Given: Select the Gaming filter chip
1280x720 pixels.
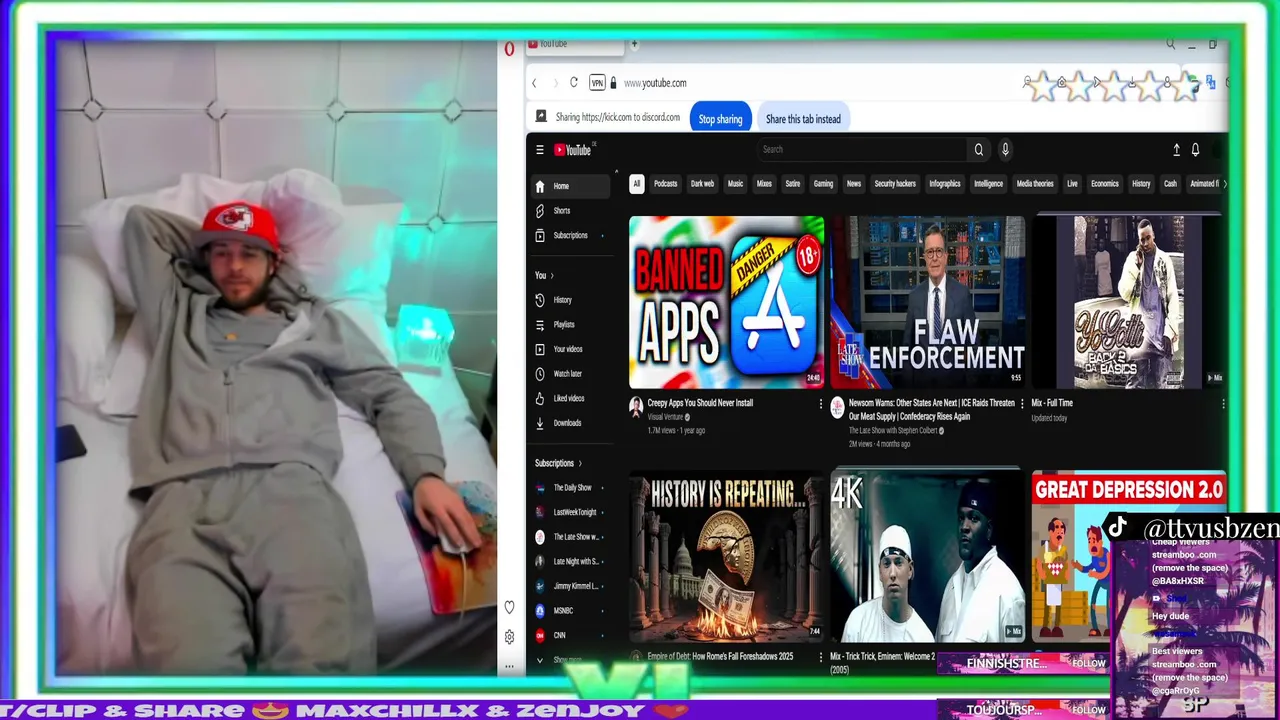Looking at the screenshot, I should 823,184.
